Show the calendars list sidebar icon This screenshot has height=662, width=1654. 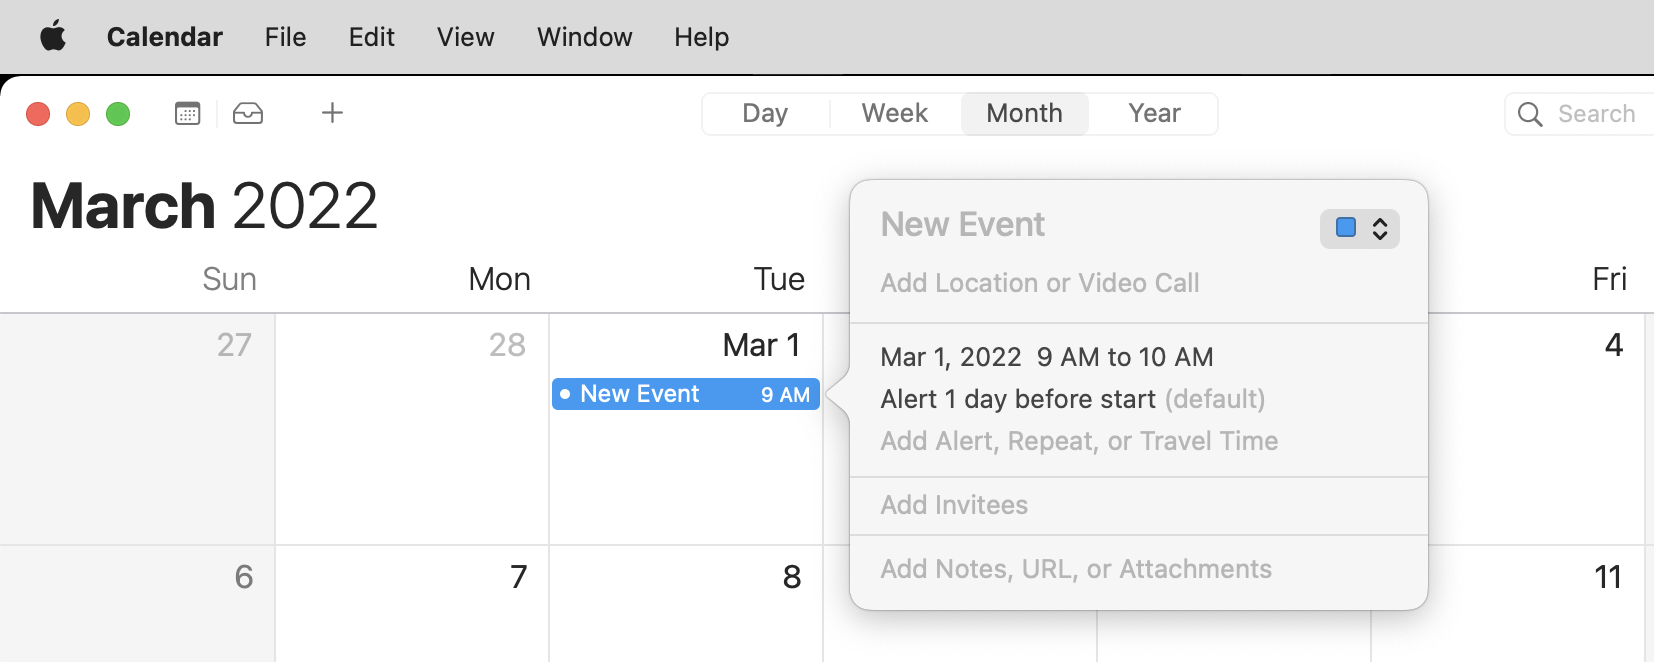click(x=187, y=113)
